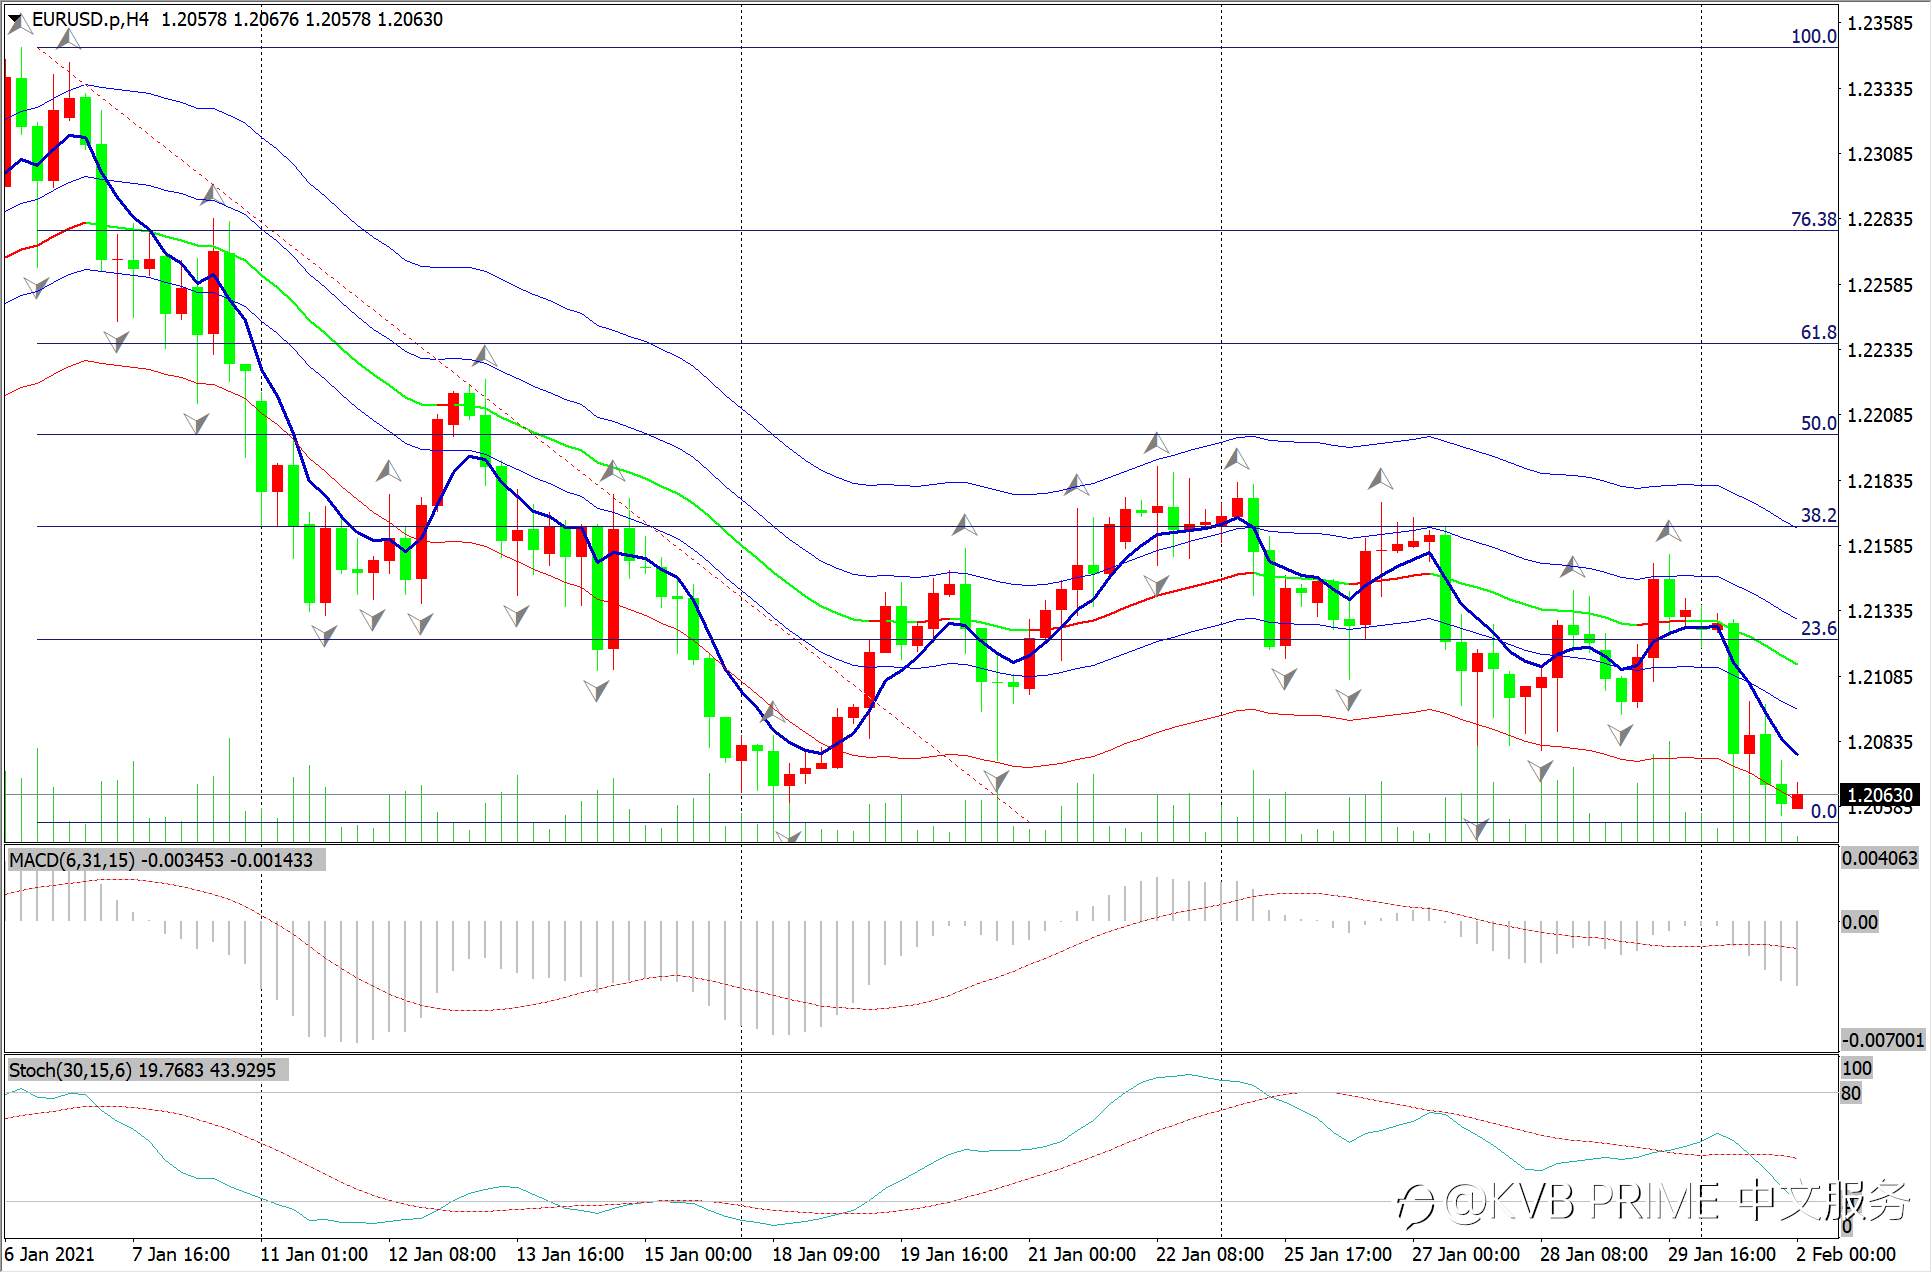Click the 7 Jan 16:00 time label
The width and height of the screenshot is (1932, 1273).
click(181, 1254)
